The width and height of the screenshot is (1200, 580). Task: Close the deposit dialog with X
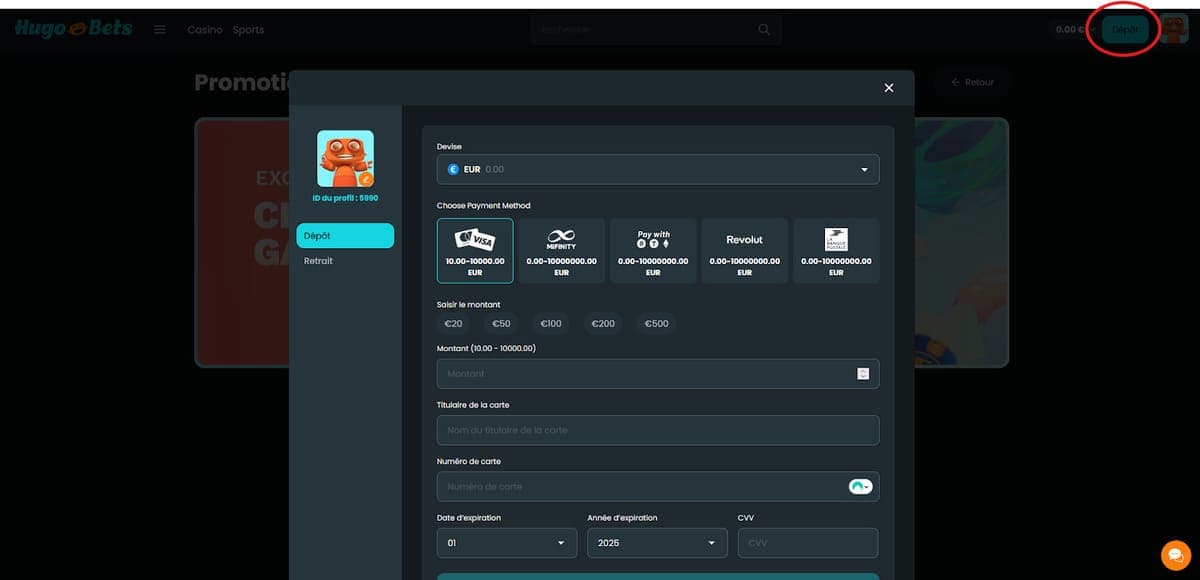click(x=889, y=88)
